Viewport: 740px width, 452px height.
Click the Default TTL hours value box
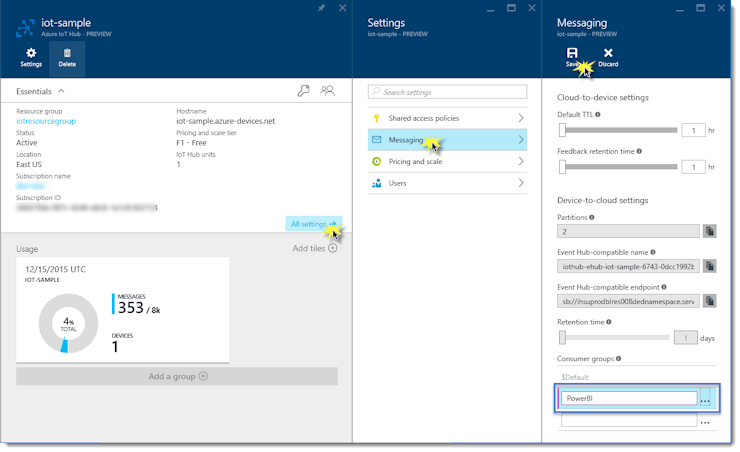coord(693,130)
